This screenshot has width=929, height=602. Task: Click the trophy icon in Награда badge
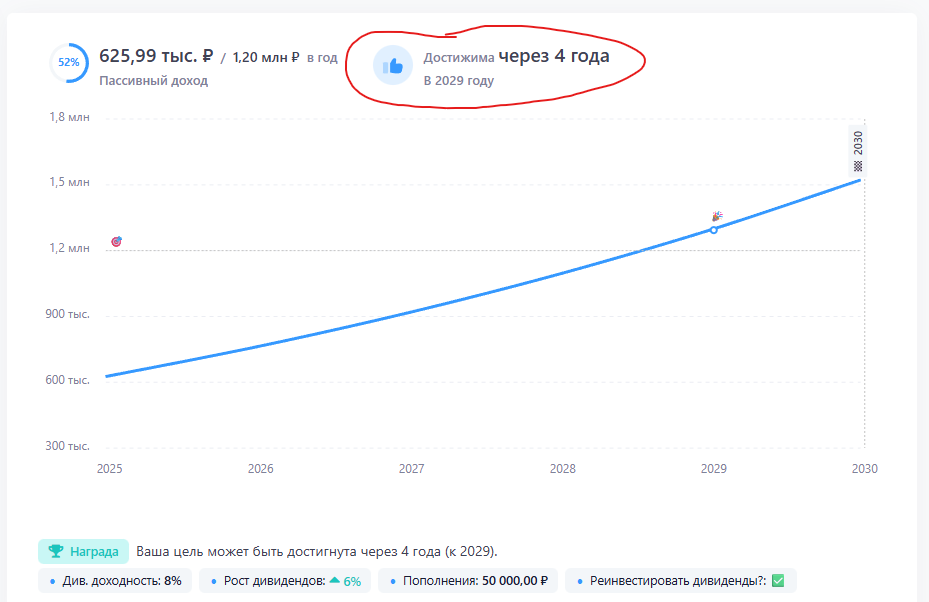[x=56, y=551]
